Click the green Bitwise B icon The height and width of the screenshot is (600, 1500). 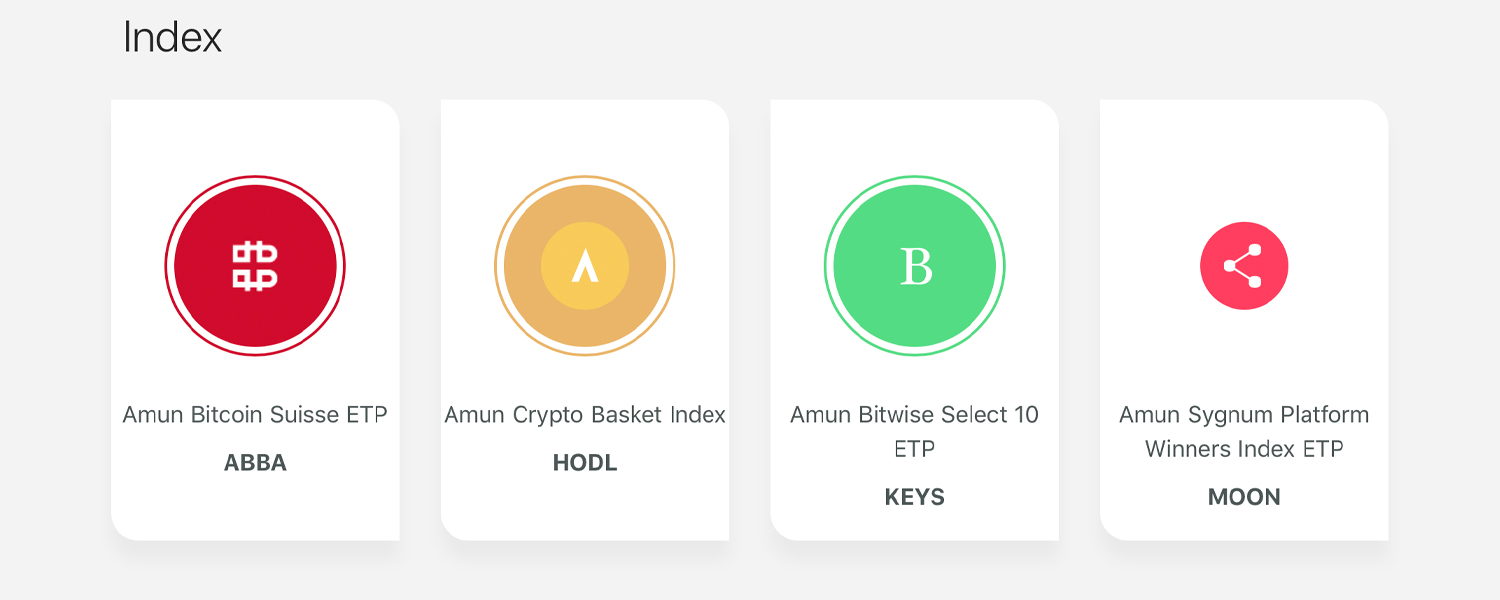[x=915, y=266]
